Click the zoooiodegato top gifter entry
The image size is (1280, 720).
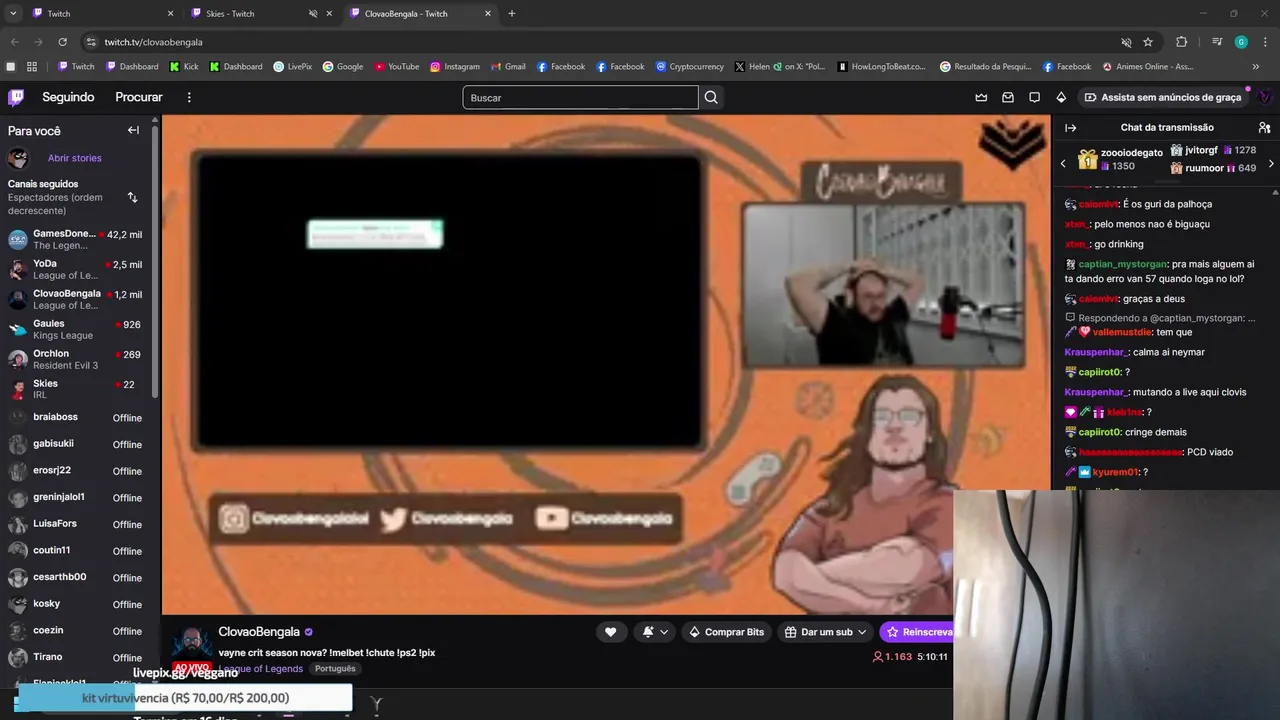1120,159
